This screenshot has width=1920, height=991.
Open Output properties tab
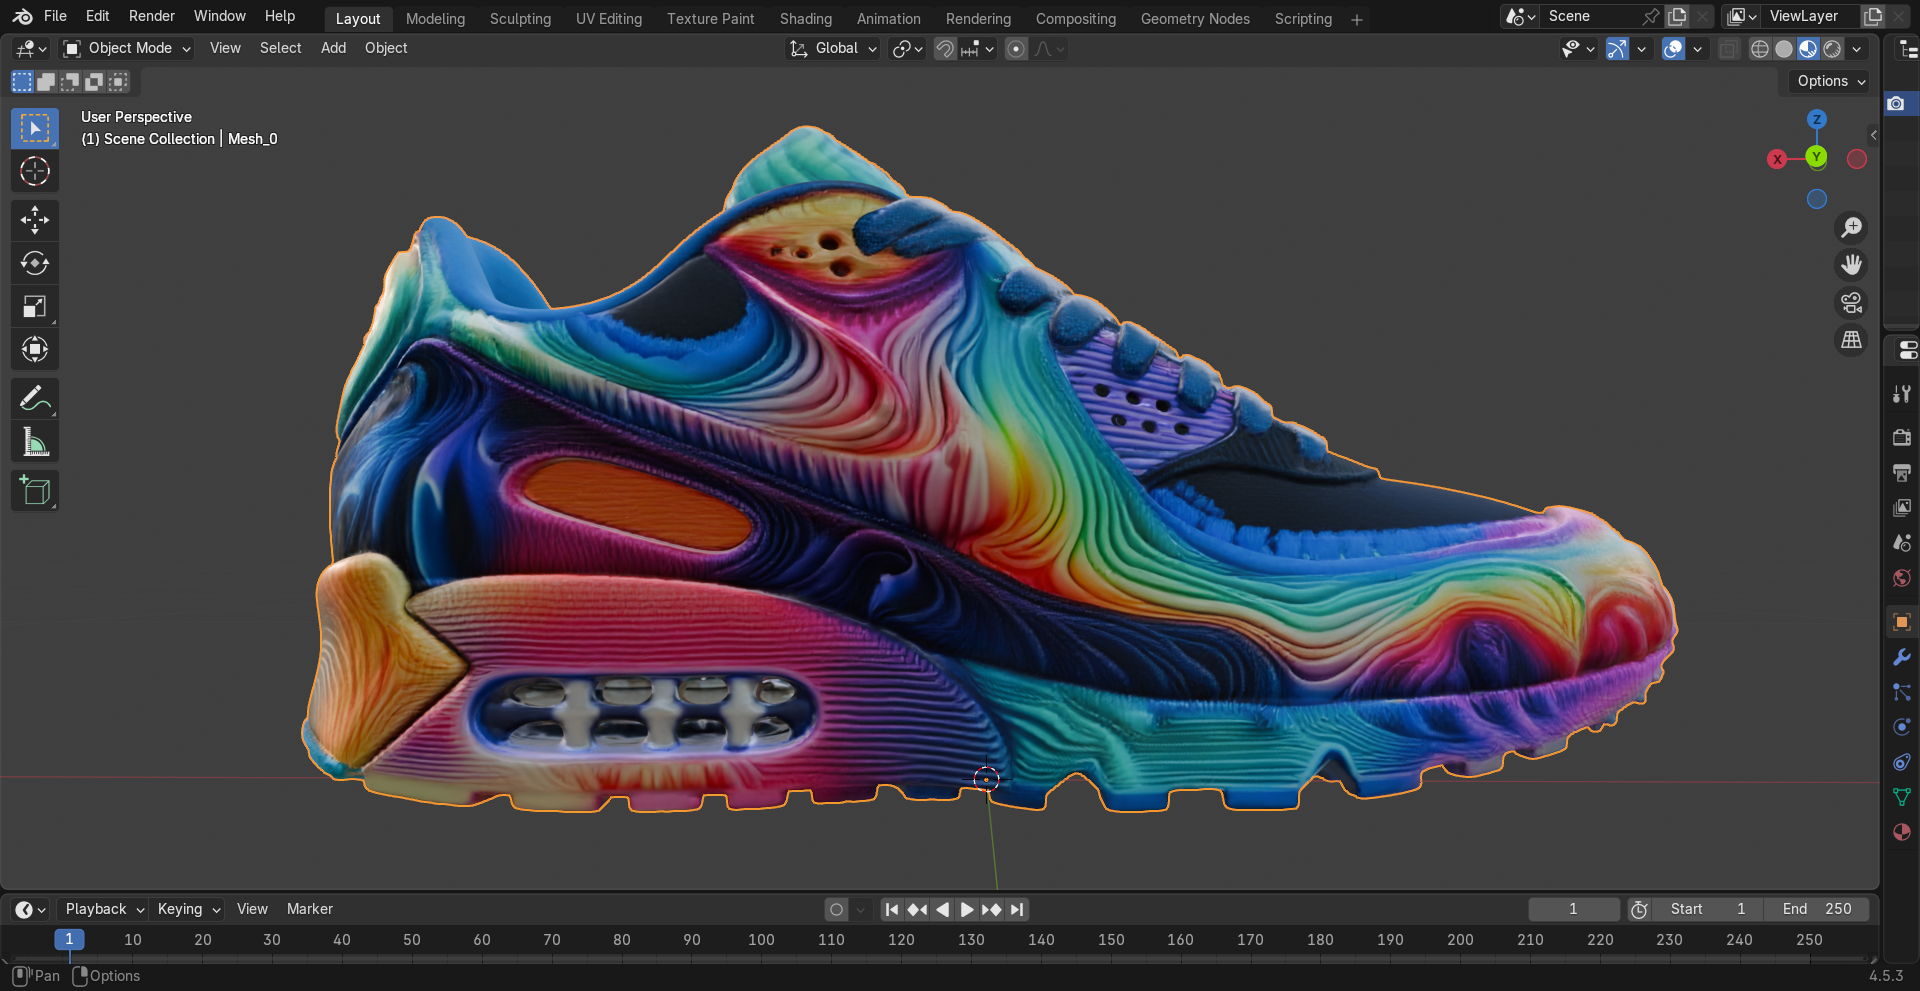pos(1902,472)
